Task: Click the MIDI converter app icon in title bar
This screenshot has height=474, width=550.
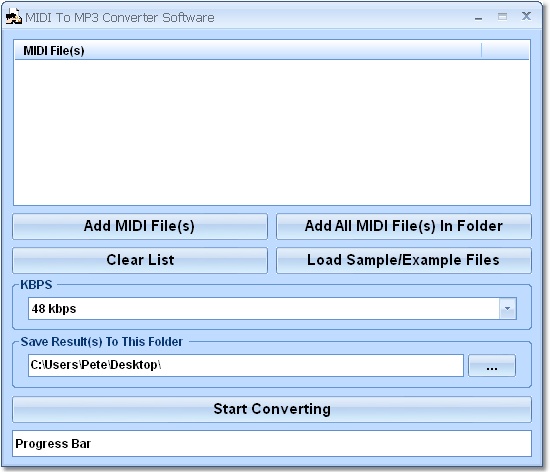Action: coord(13,17)
